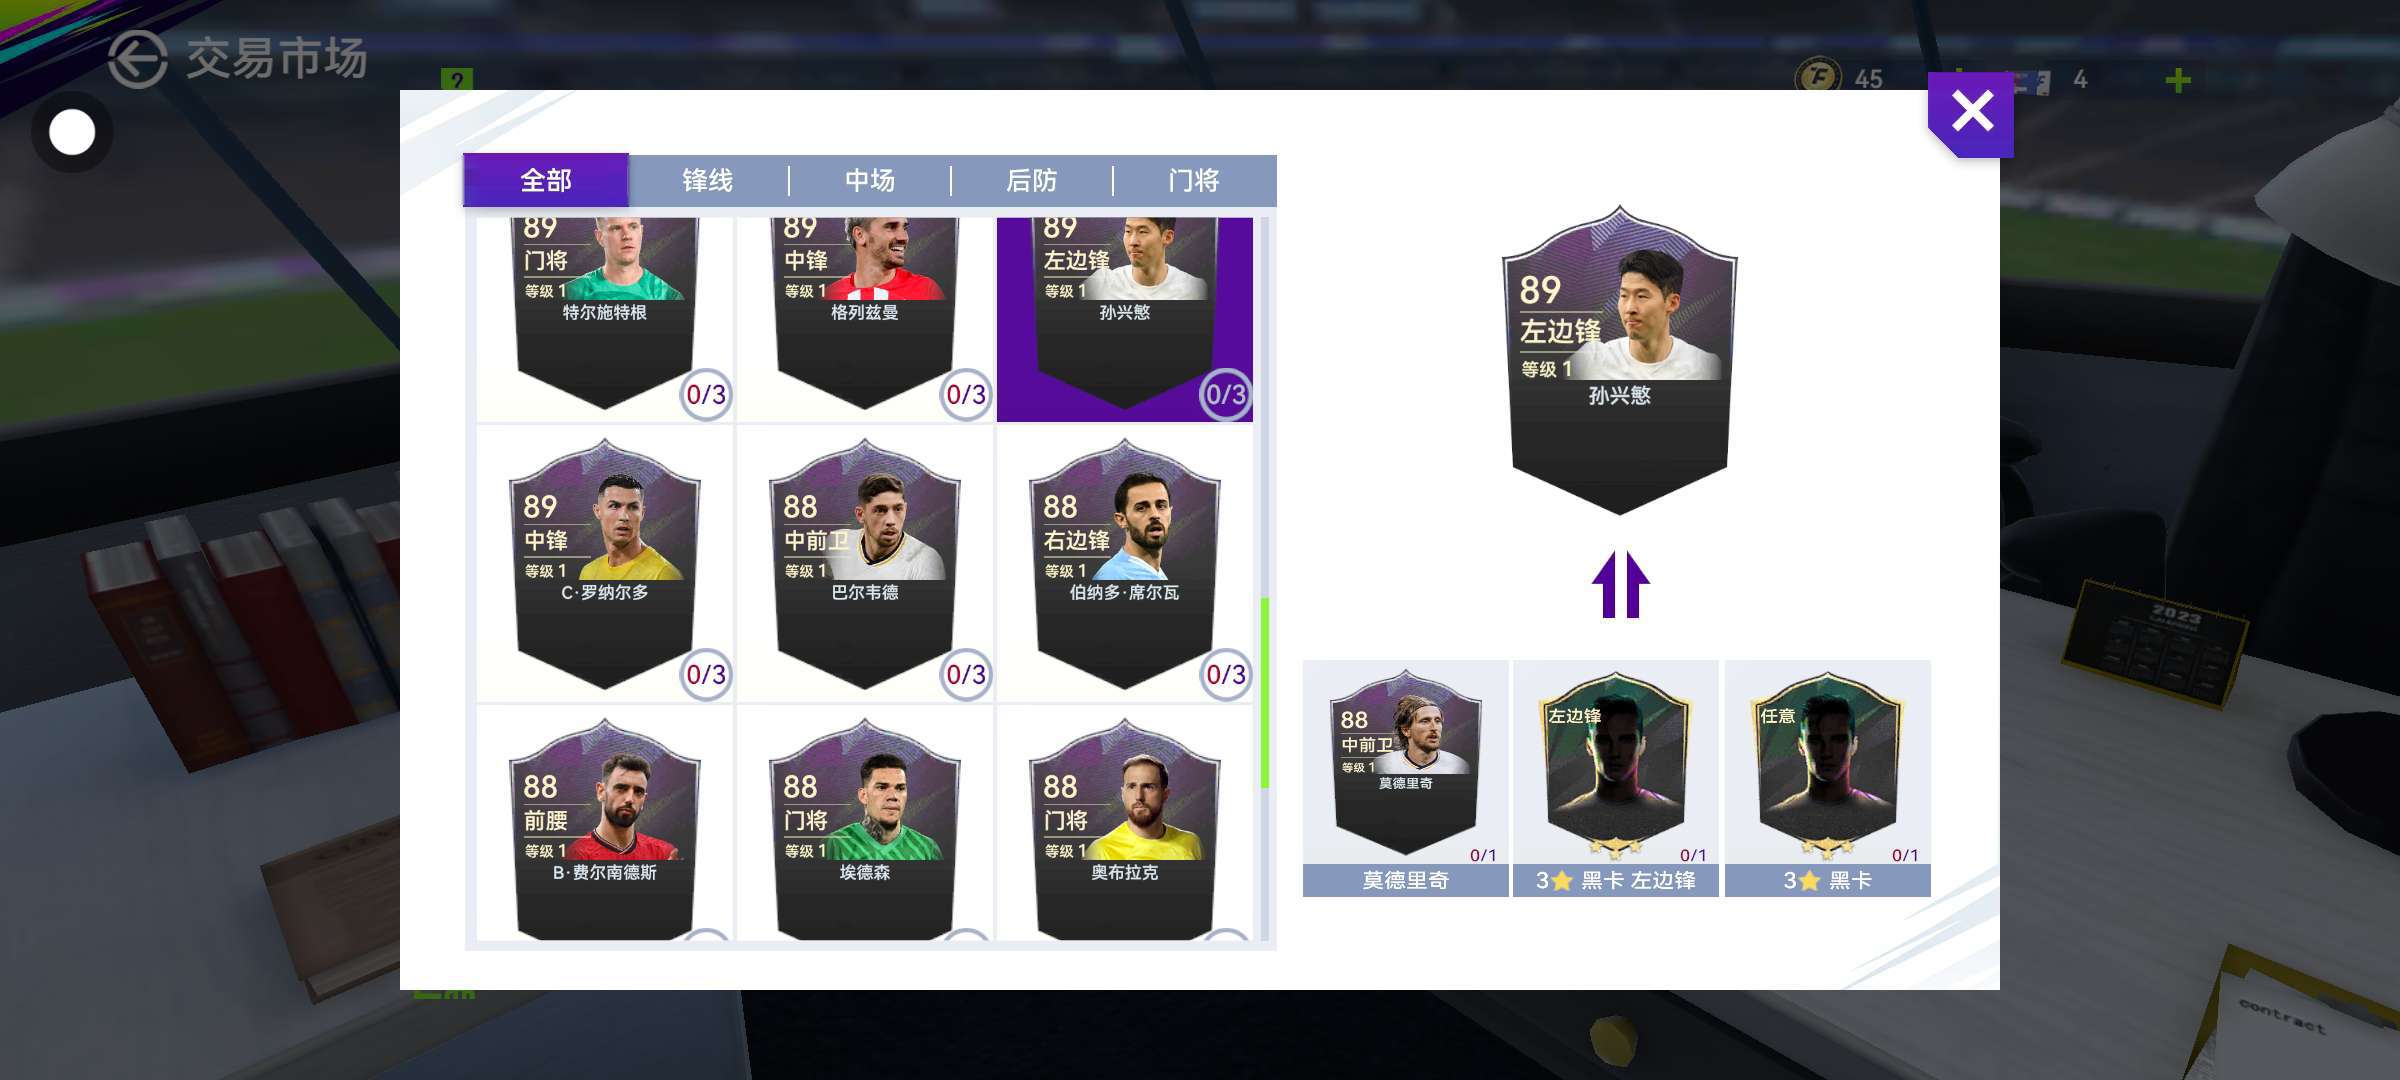Click the player list green scrollbar
Image resolution: width=2400 pixels, height=1080 pixels.
coord(1265,693)
